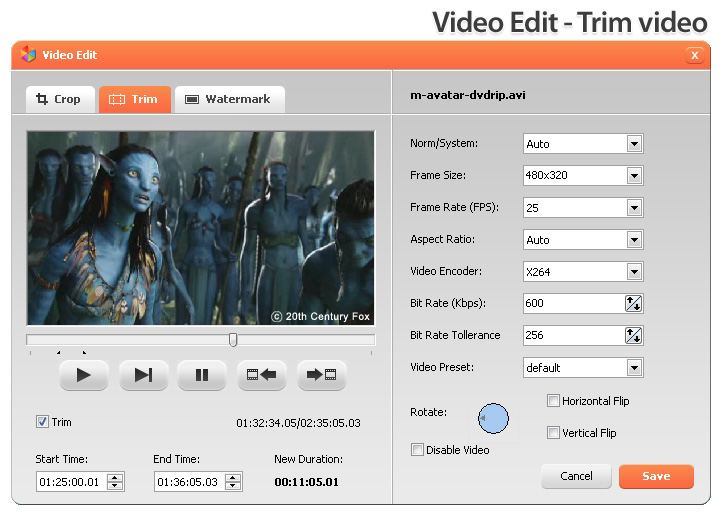This screenshot has width=724, height=516.
Task: Set trim end point marker button
Action: (321, 375)
